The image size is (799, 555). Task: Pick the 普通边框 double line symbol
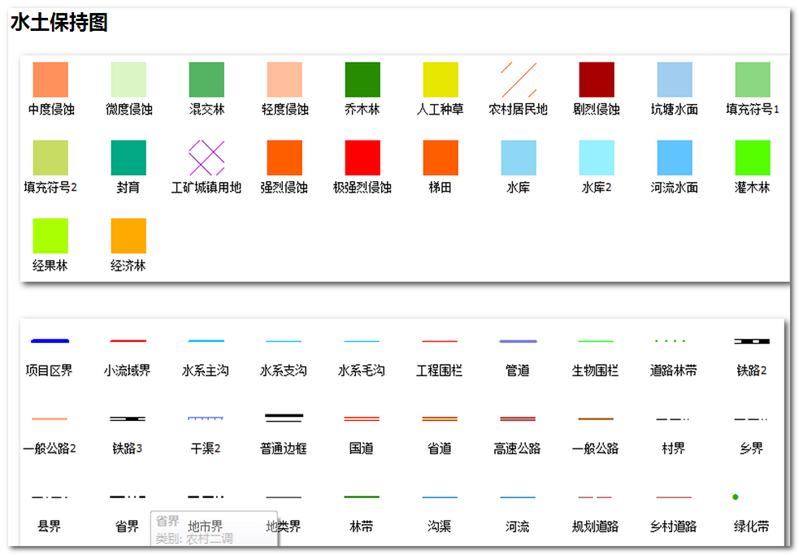tap(284, 418)
